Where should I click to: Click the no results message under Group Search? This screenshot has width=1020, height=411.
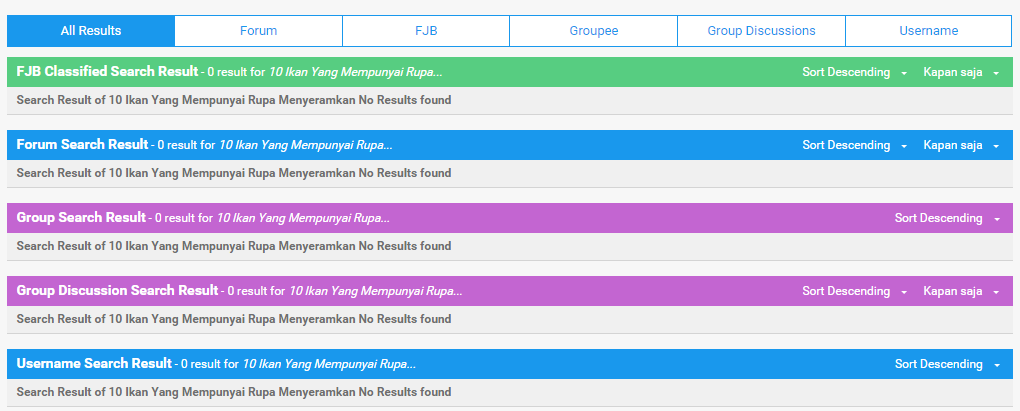click(x=234, y=246)
